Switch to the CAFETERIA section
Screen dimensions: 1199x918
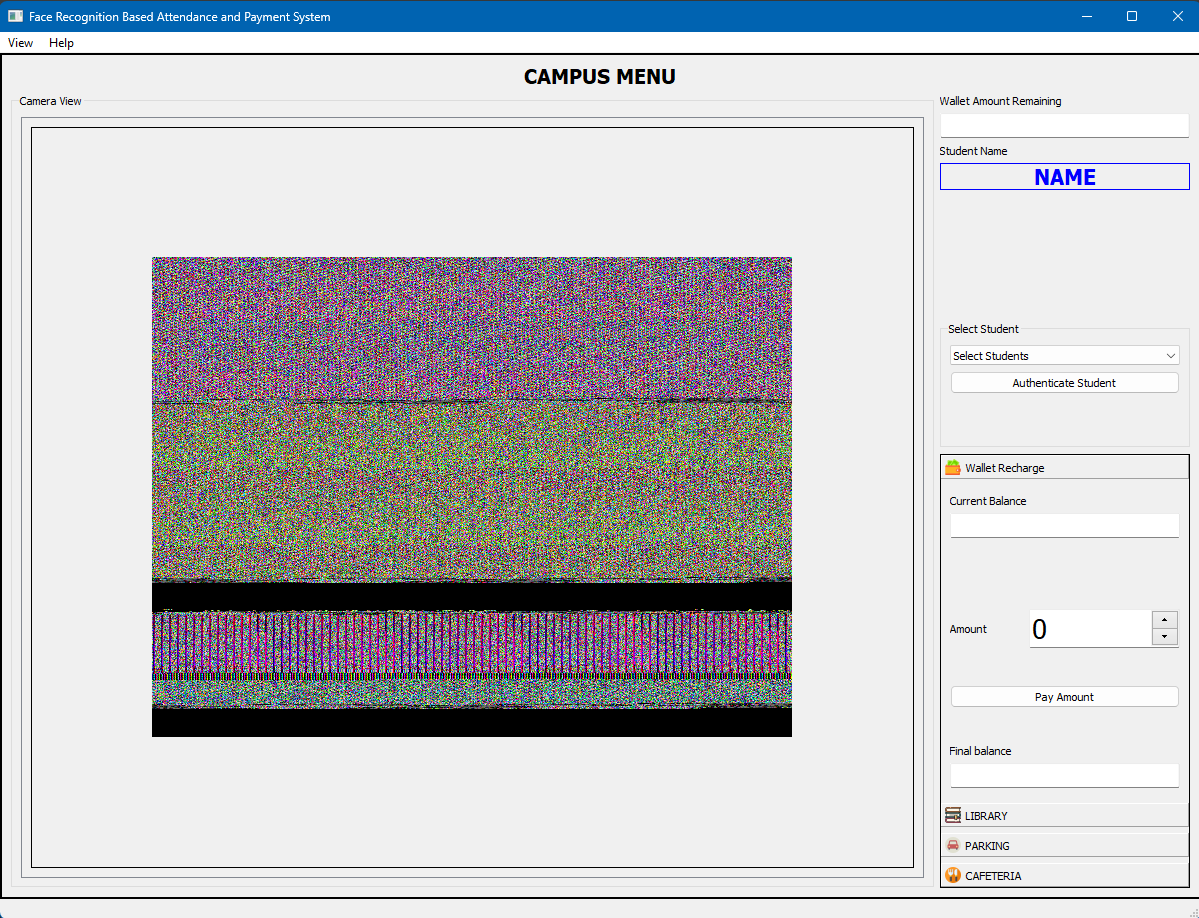[1064, 875]
